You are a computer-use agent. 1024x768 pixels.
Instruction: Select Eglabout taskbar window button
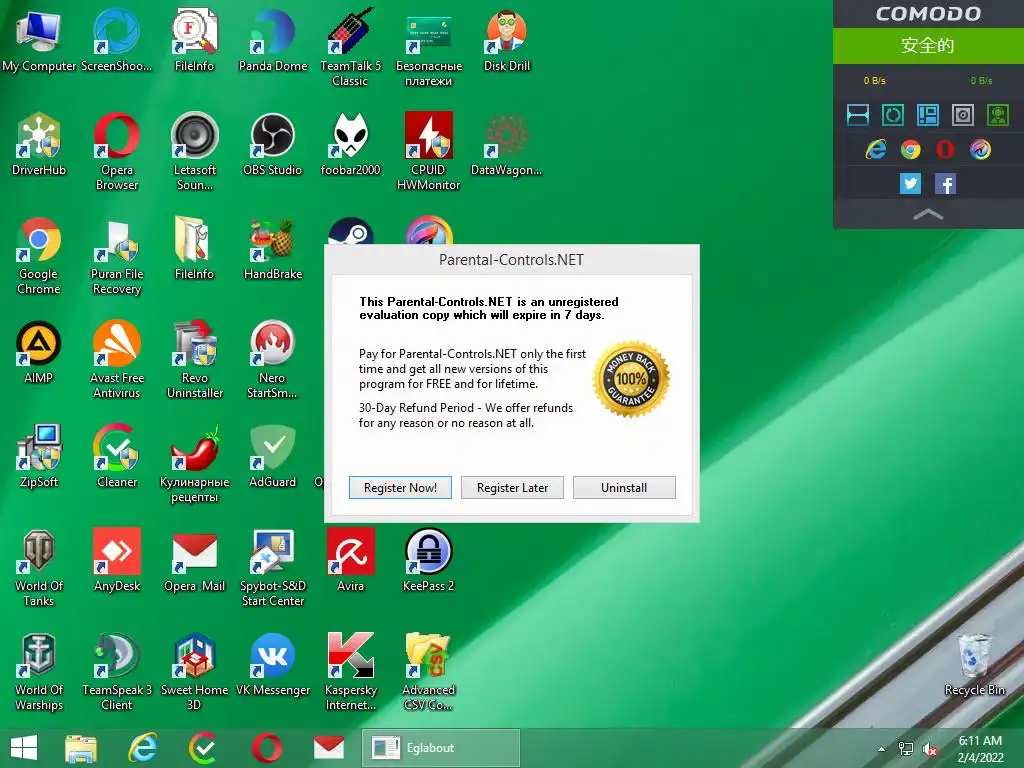point(441,748)
